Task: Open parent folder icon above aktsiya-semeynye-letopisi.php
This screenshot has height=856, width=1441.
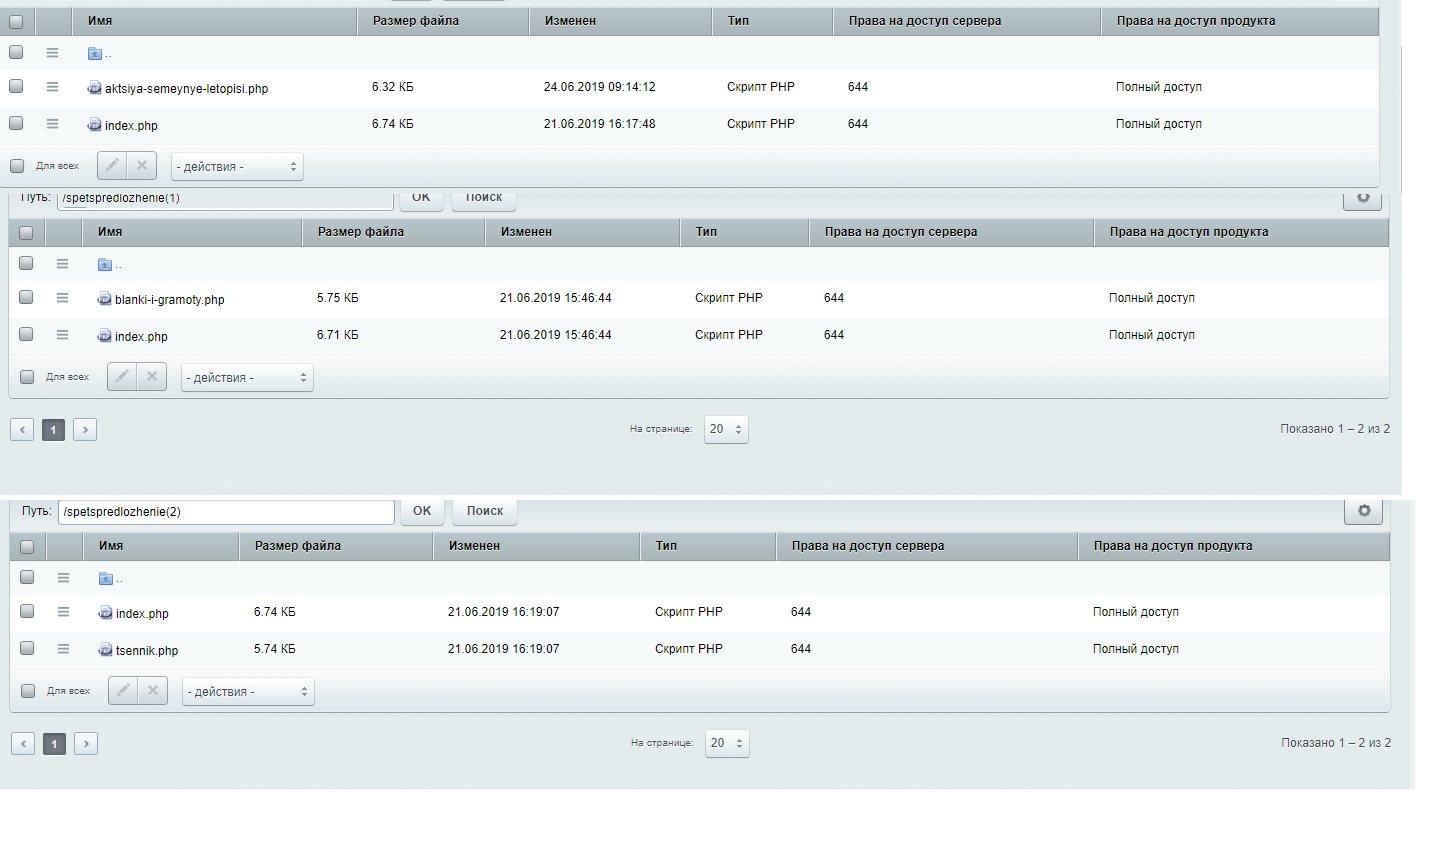Action: pos(95,54)
